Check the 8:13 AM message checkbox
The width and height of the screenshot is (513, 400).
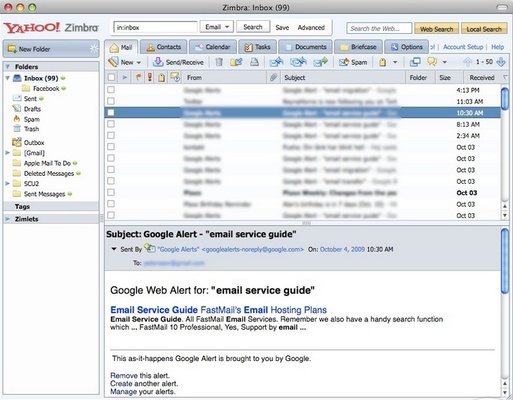click(x=111, y=124)
